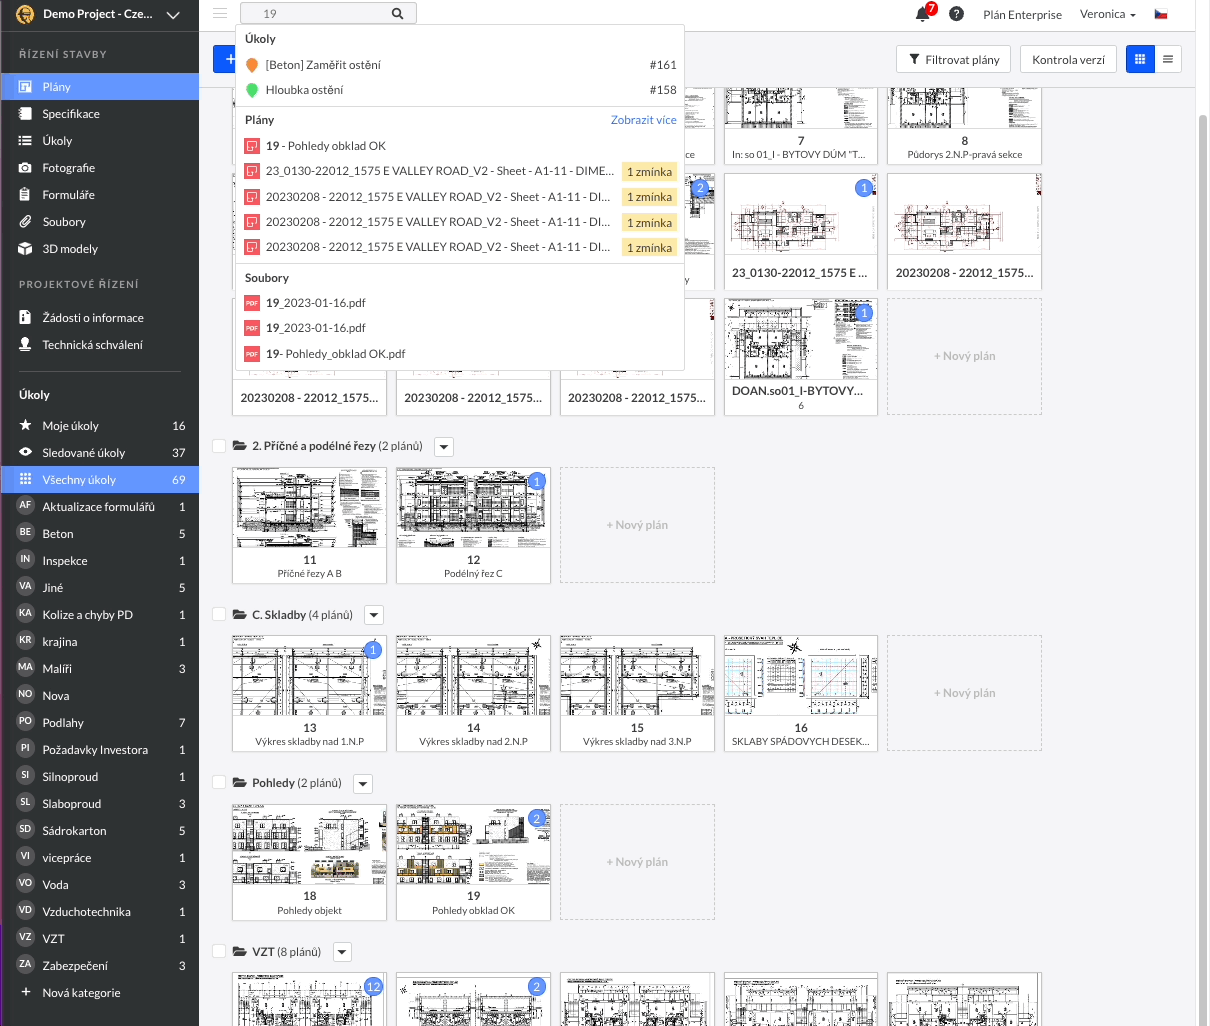1210x1026 pixels.
Task: Open Formuláře in the sidebar
Action: pyautogui.click(x=99, y=195)
